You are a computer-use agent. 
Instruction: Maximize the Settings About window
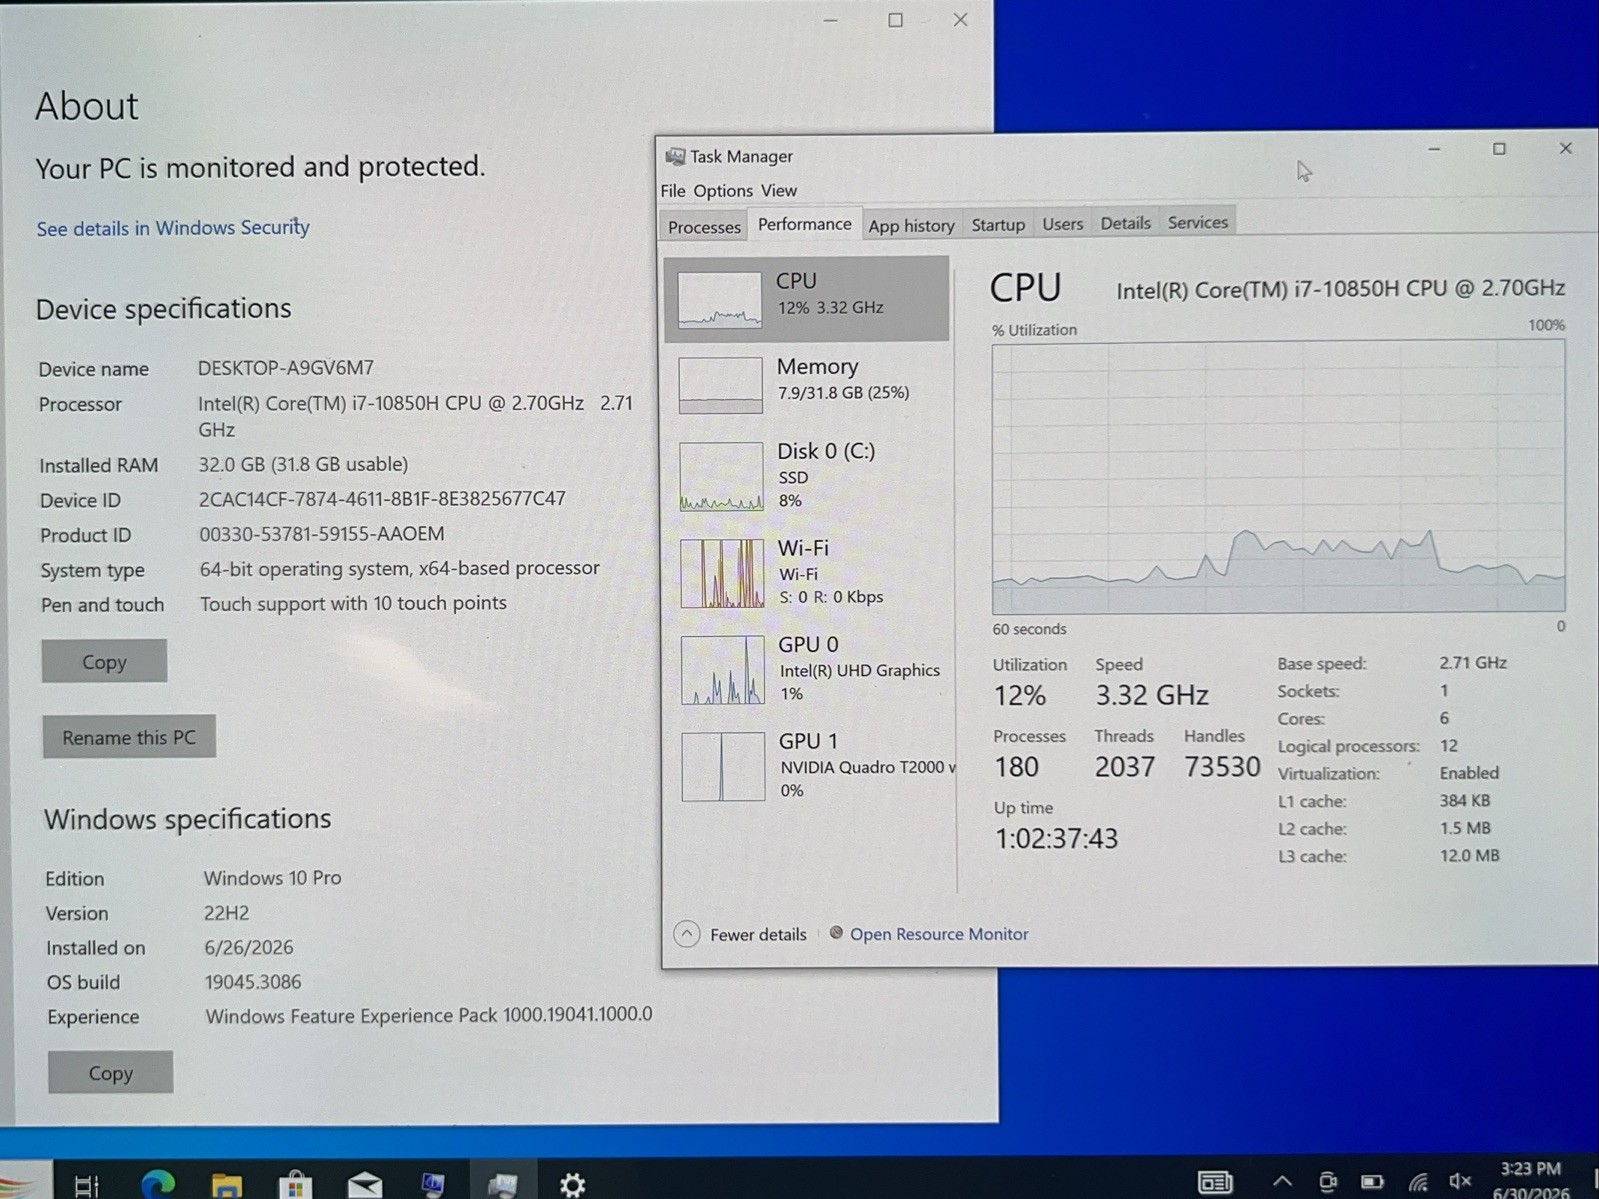(x=895, y=20)
